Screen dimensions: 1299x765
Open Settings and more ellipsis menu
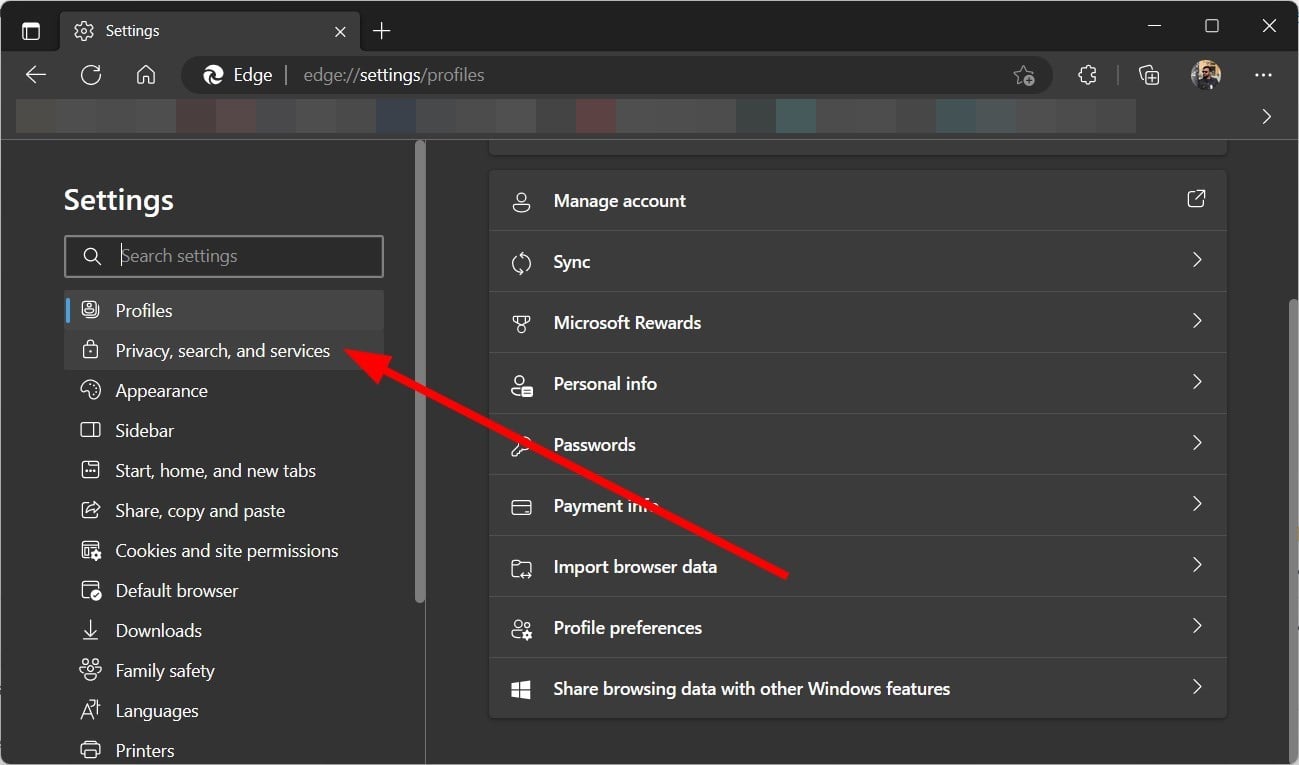[1263, 75]
